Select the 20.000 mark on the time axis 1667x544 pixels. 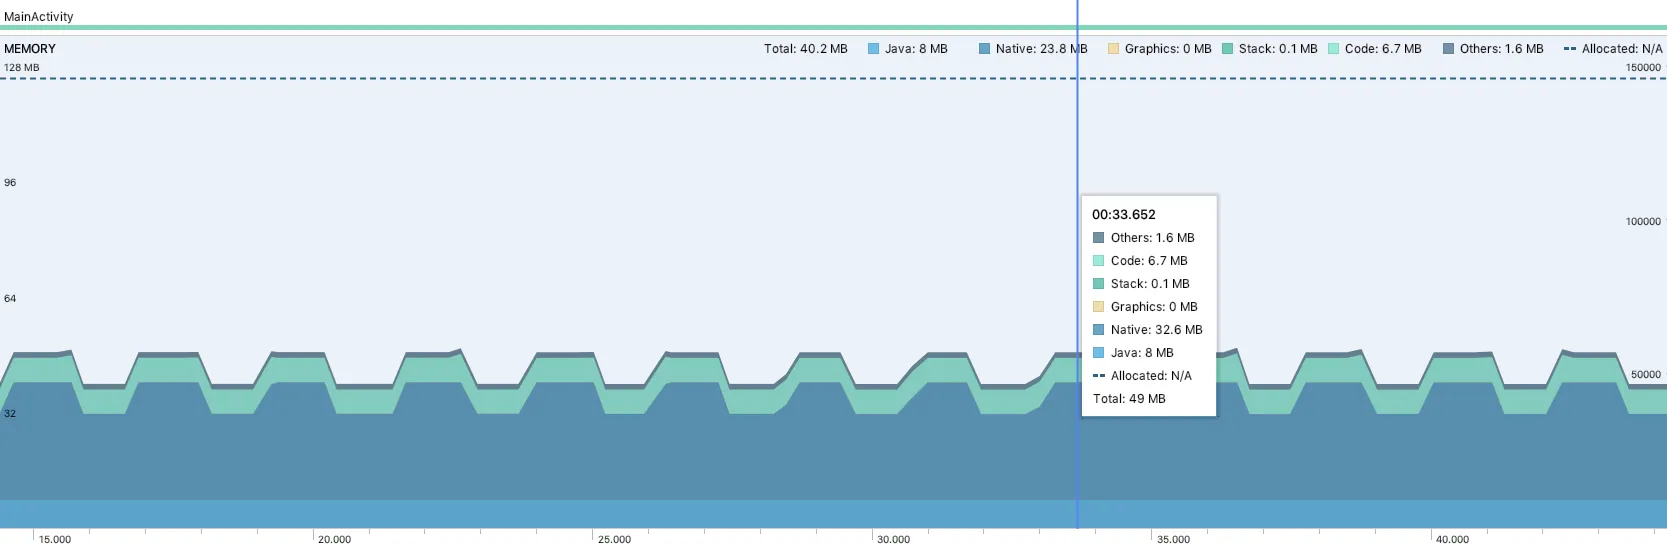point(334,539)
